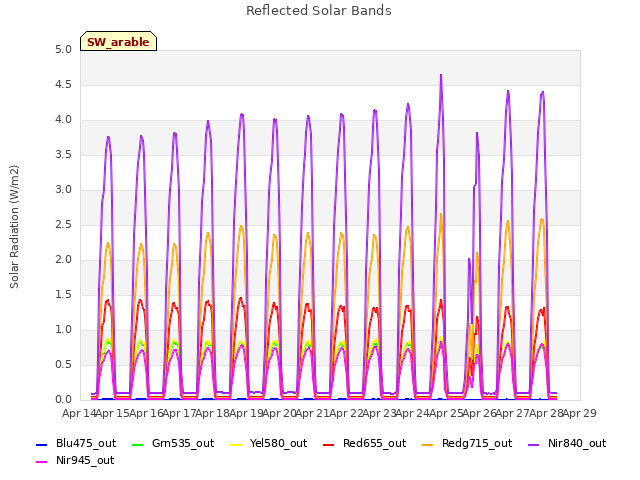Screen dimensions: 640x480
Task: Click the 1.0 y-axis tick label
Action: 63,329
